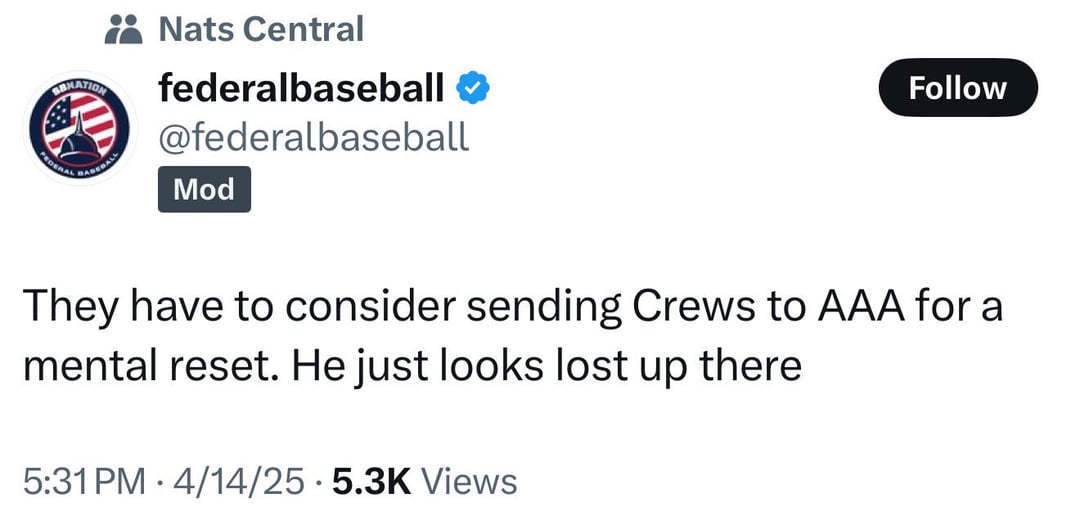Click the community people icon beside Nats Central
1080x516 pixels.
(x=125, y=29)
